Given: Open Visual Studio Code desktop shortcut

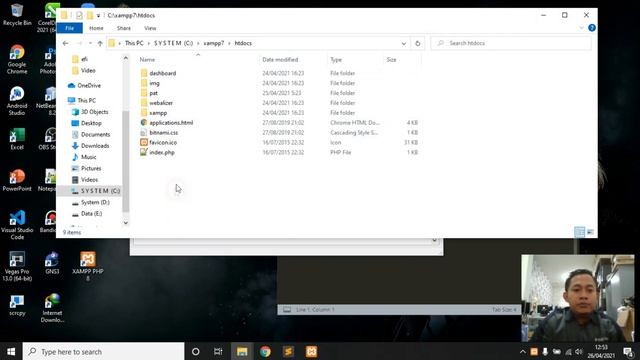Looking at the screenshot, I should click(17, 224).
